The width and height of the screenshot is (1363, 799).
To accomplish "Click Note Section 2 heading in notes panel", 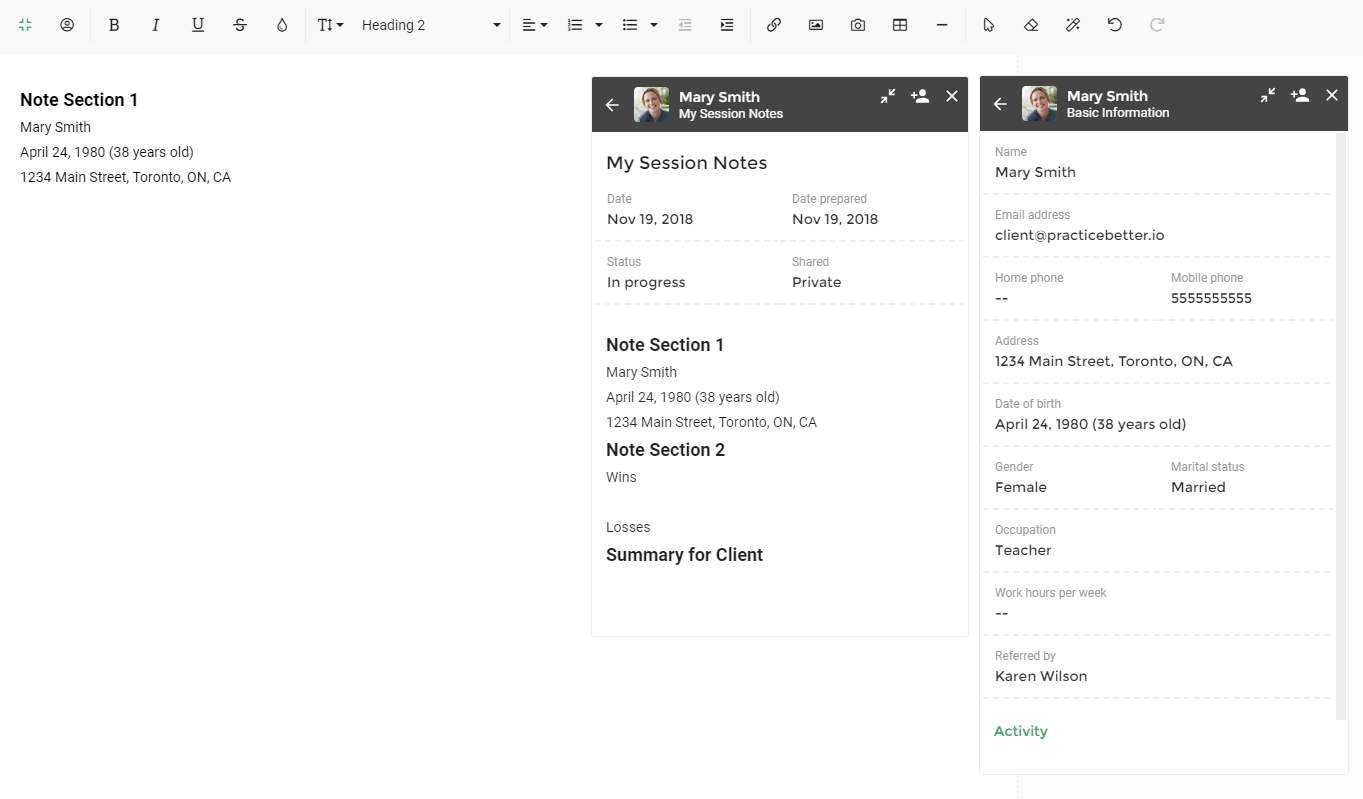I will tap(665, 450).
